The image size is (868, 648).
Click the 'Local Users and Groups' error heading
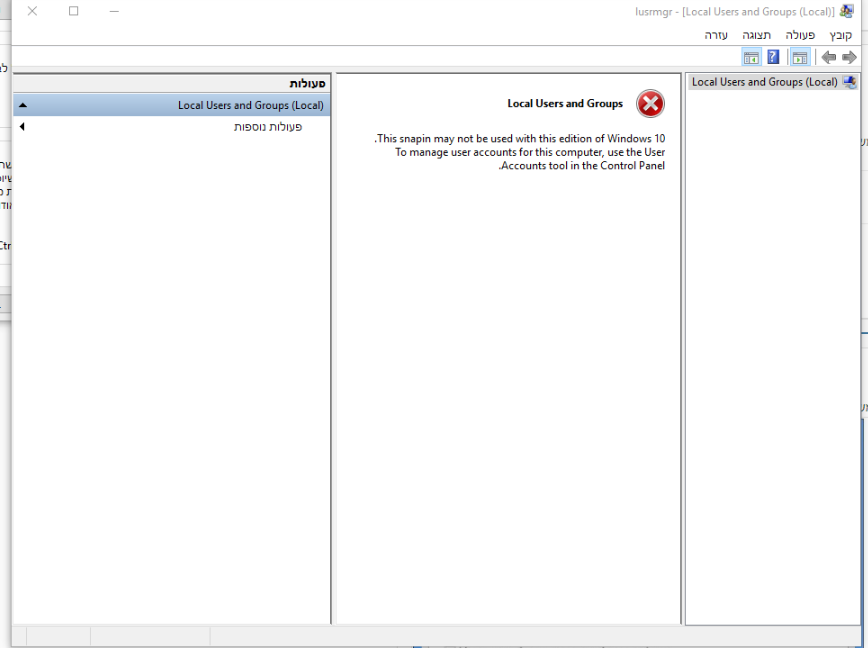point(565,103)
